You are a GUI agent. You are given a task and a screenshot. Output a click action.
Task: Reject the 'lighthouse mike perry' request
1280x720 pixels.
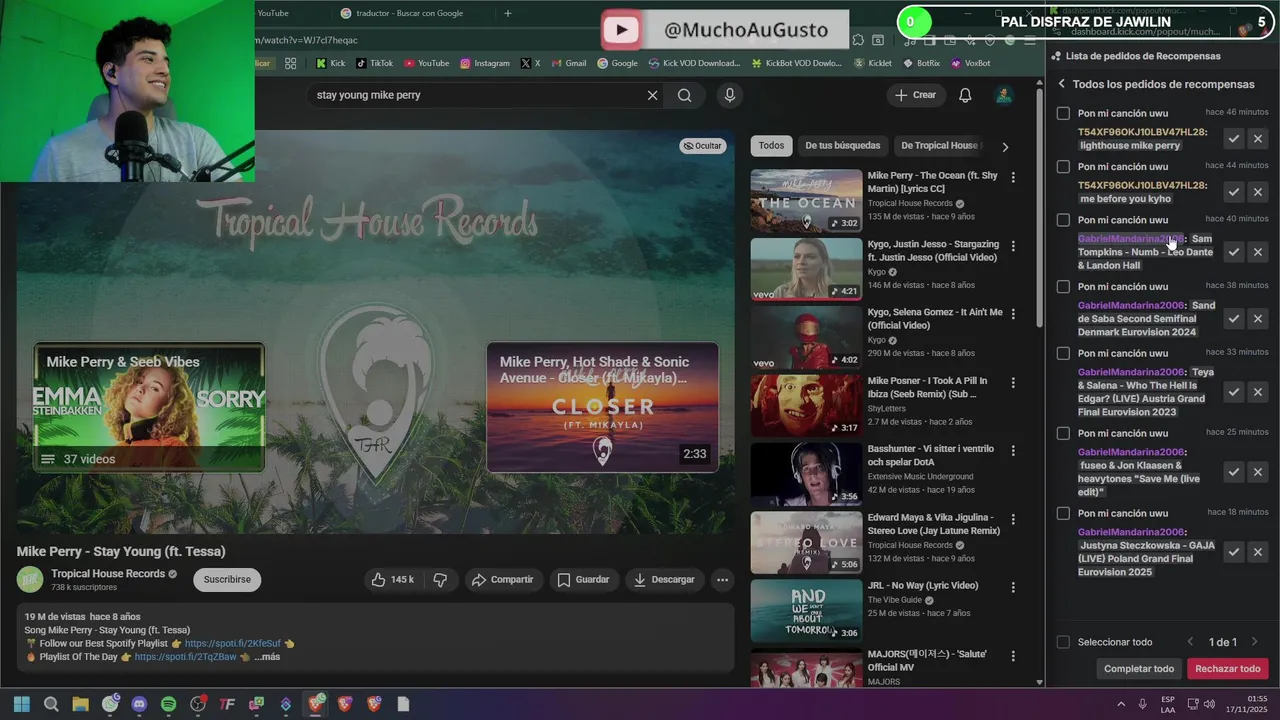click(1258, 139)
